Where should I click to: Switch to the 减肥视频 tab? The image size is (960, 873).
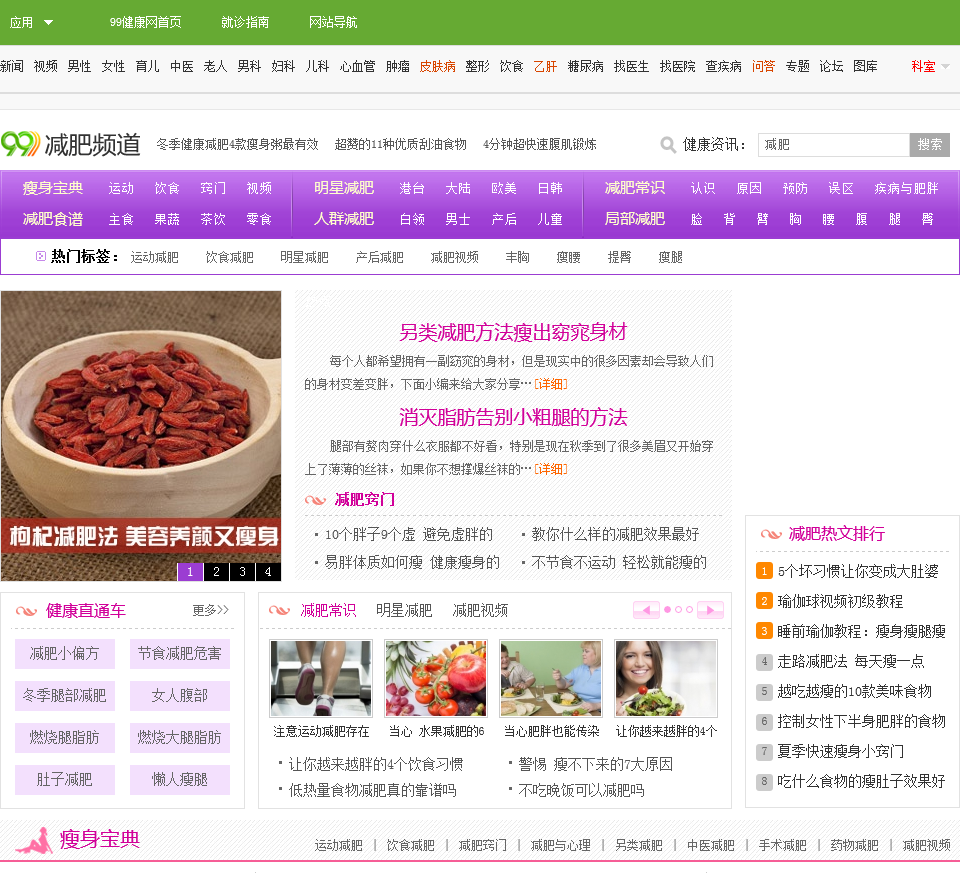point(480,610)
